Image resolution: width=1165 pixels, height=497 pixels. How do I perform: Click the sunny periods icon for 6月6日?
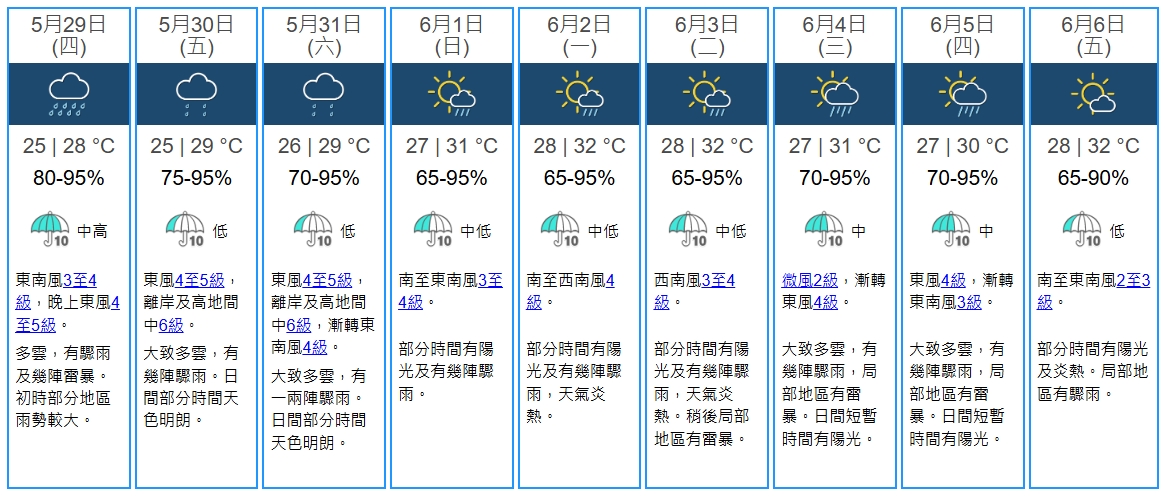1093,93
